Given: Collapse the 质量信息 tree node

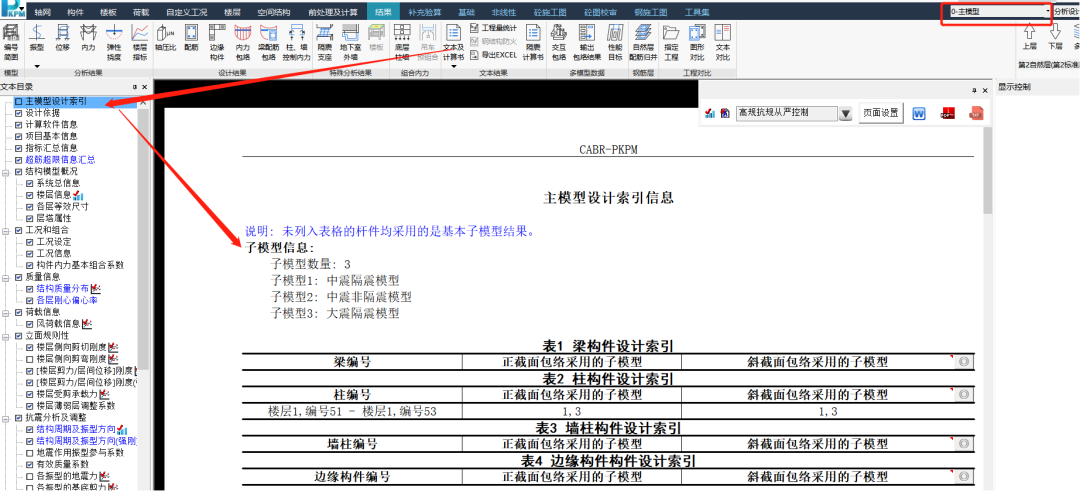Looking at the screenshot, I should tap(6, 277).
